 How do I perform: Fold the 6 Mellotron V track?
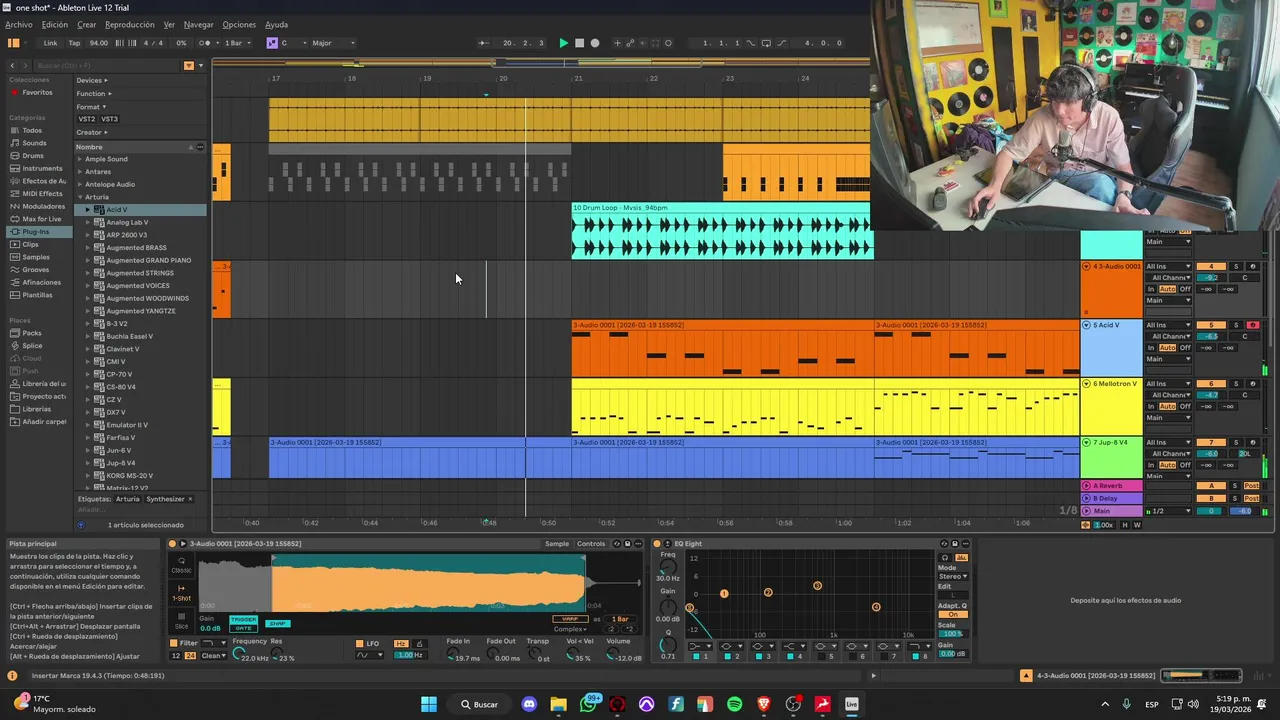1087,384
